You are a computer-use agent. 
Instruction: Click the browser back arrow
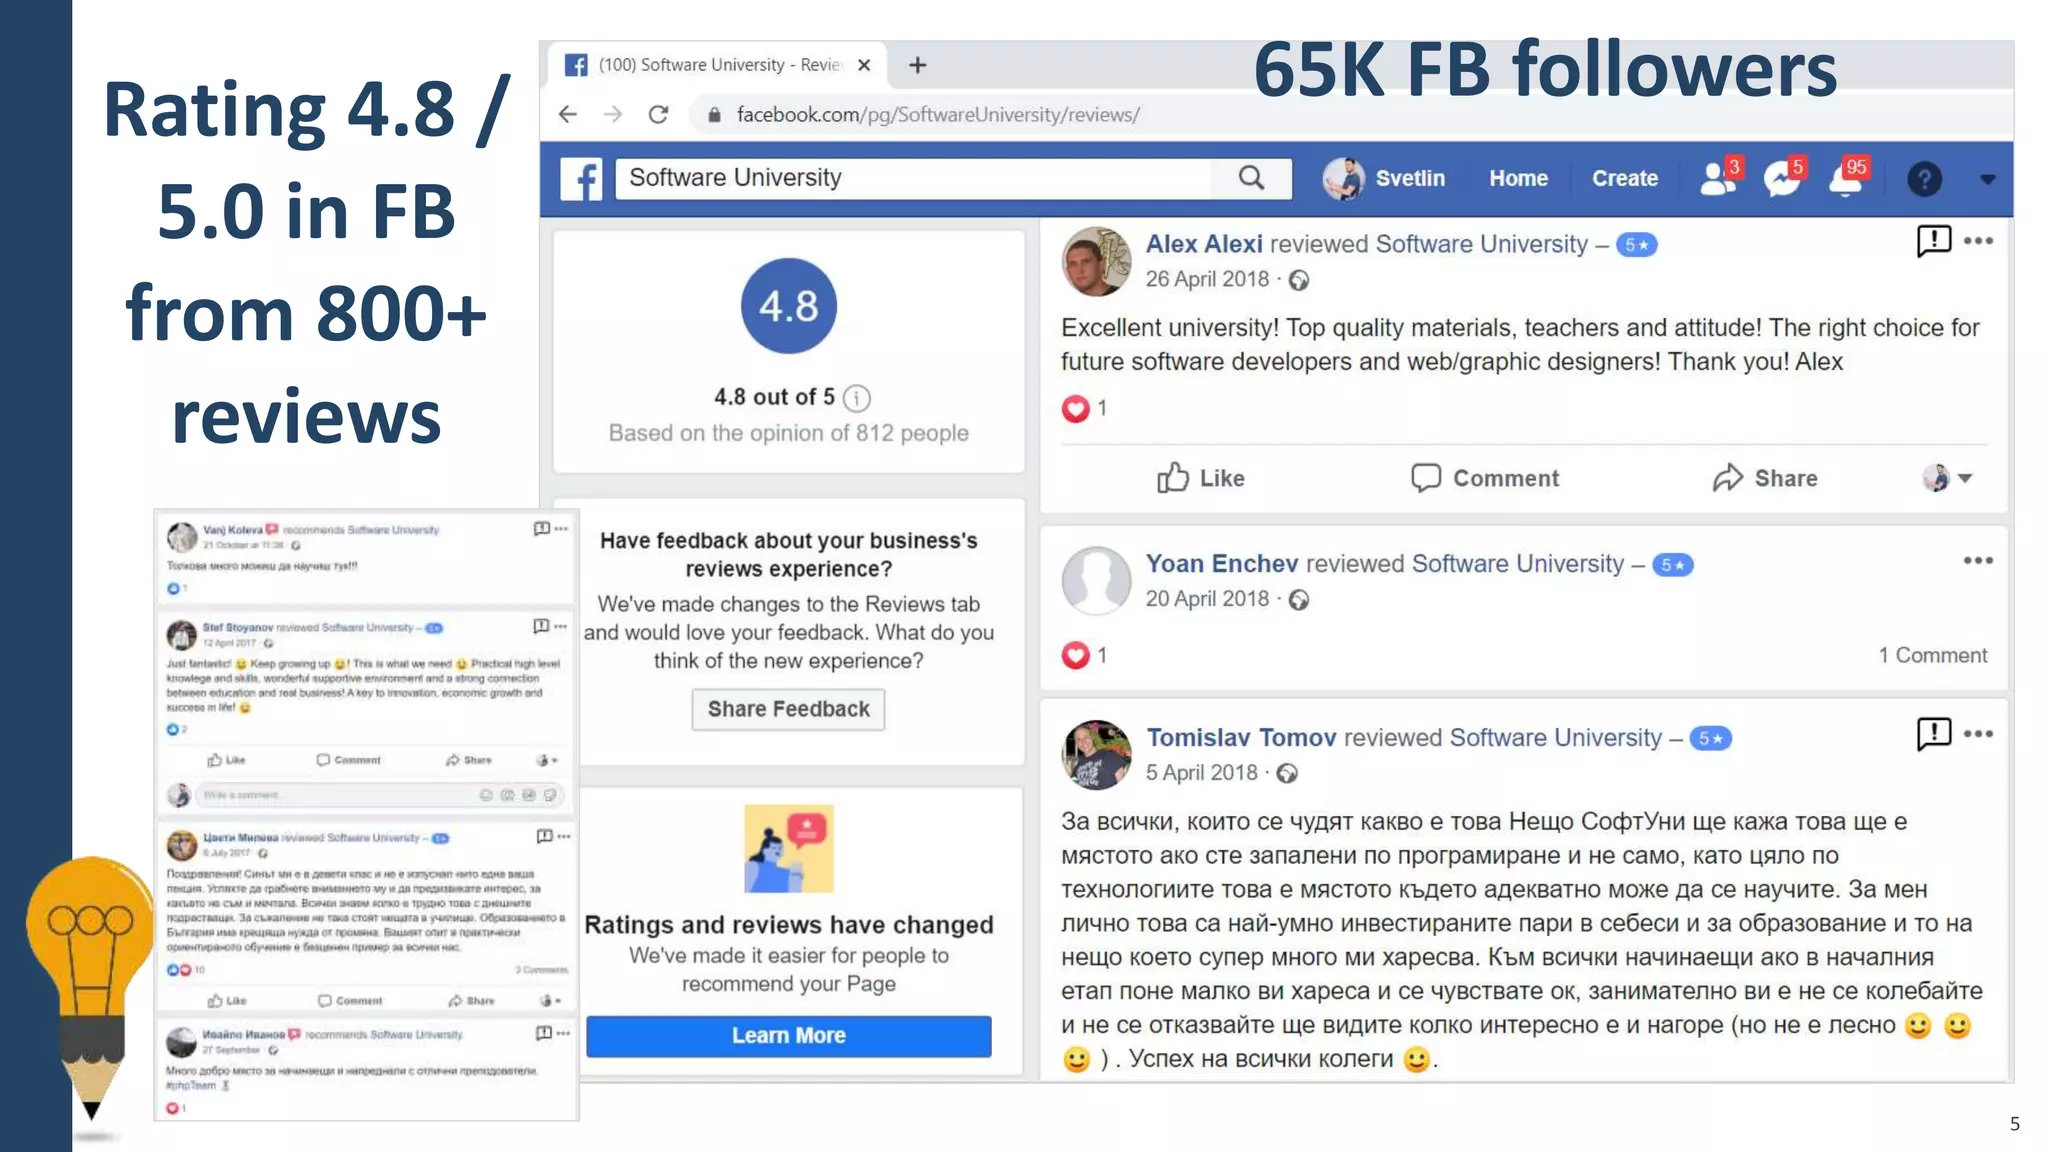point(568,115)
